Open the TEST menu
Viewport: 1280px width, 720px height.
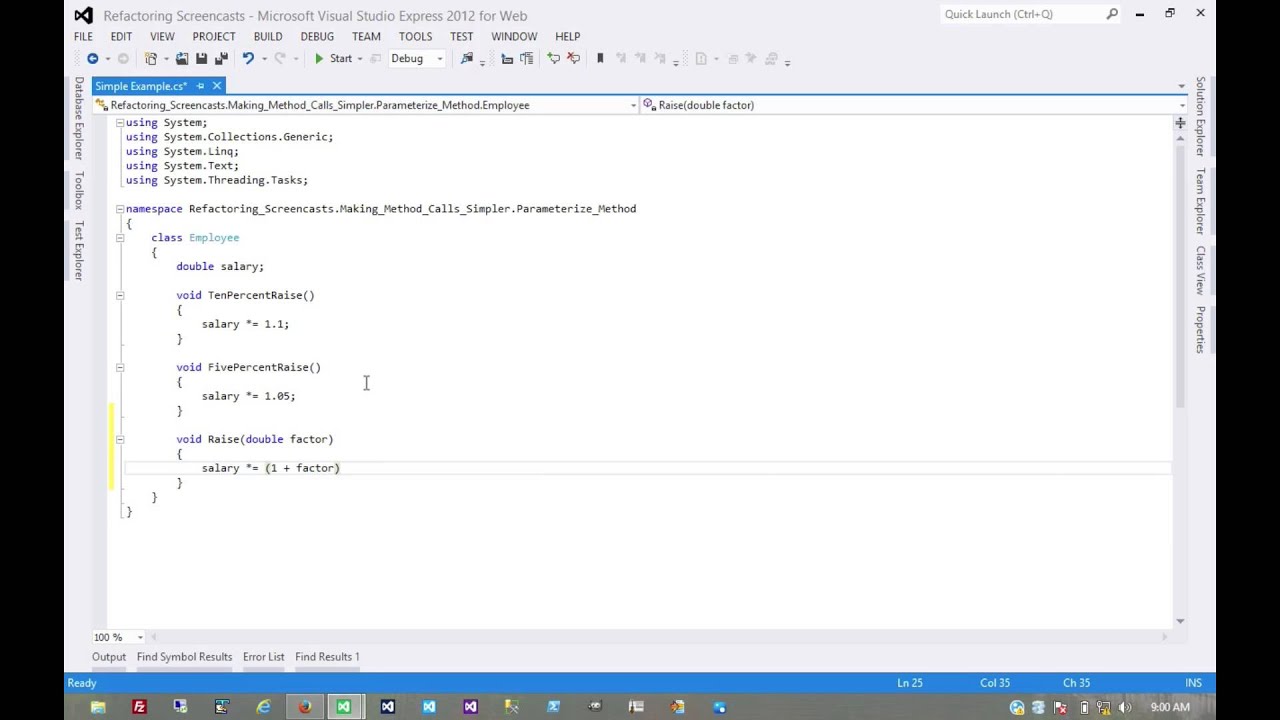click(x=462, y=36)
